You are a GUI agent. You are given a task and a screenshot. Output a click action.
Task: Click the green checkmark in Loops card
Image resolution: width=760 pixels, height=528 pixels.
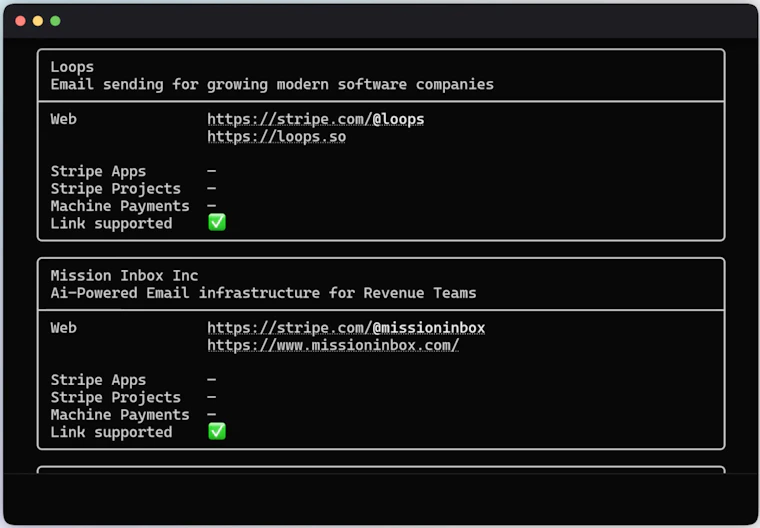(x=217, y=223)
